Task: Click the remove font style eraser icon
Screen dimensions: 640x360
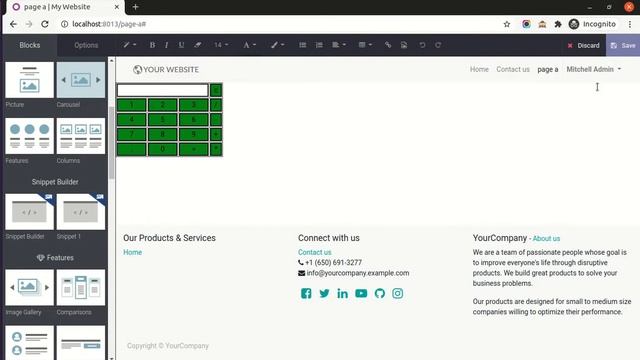Action: pyautogui.click(x=198, y=45)
